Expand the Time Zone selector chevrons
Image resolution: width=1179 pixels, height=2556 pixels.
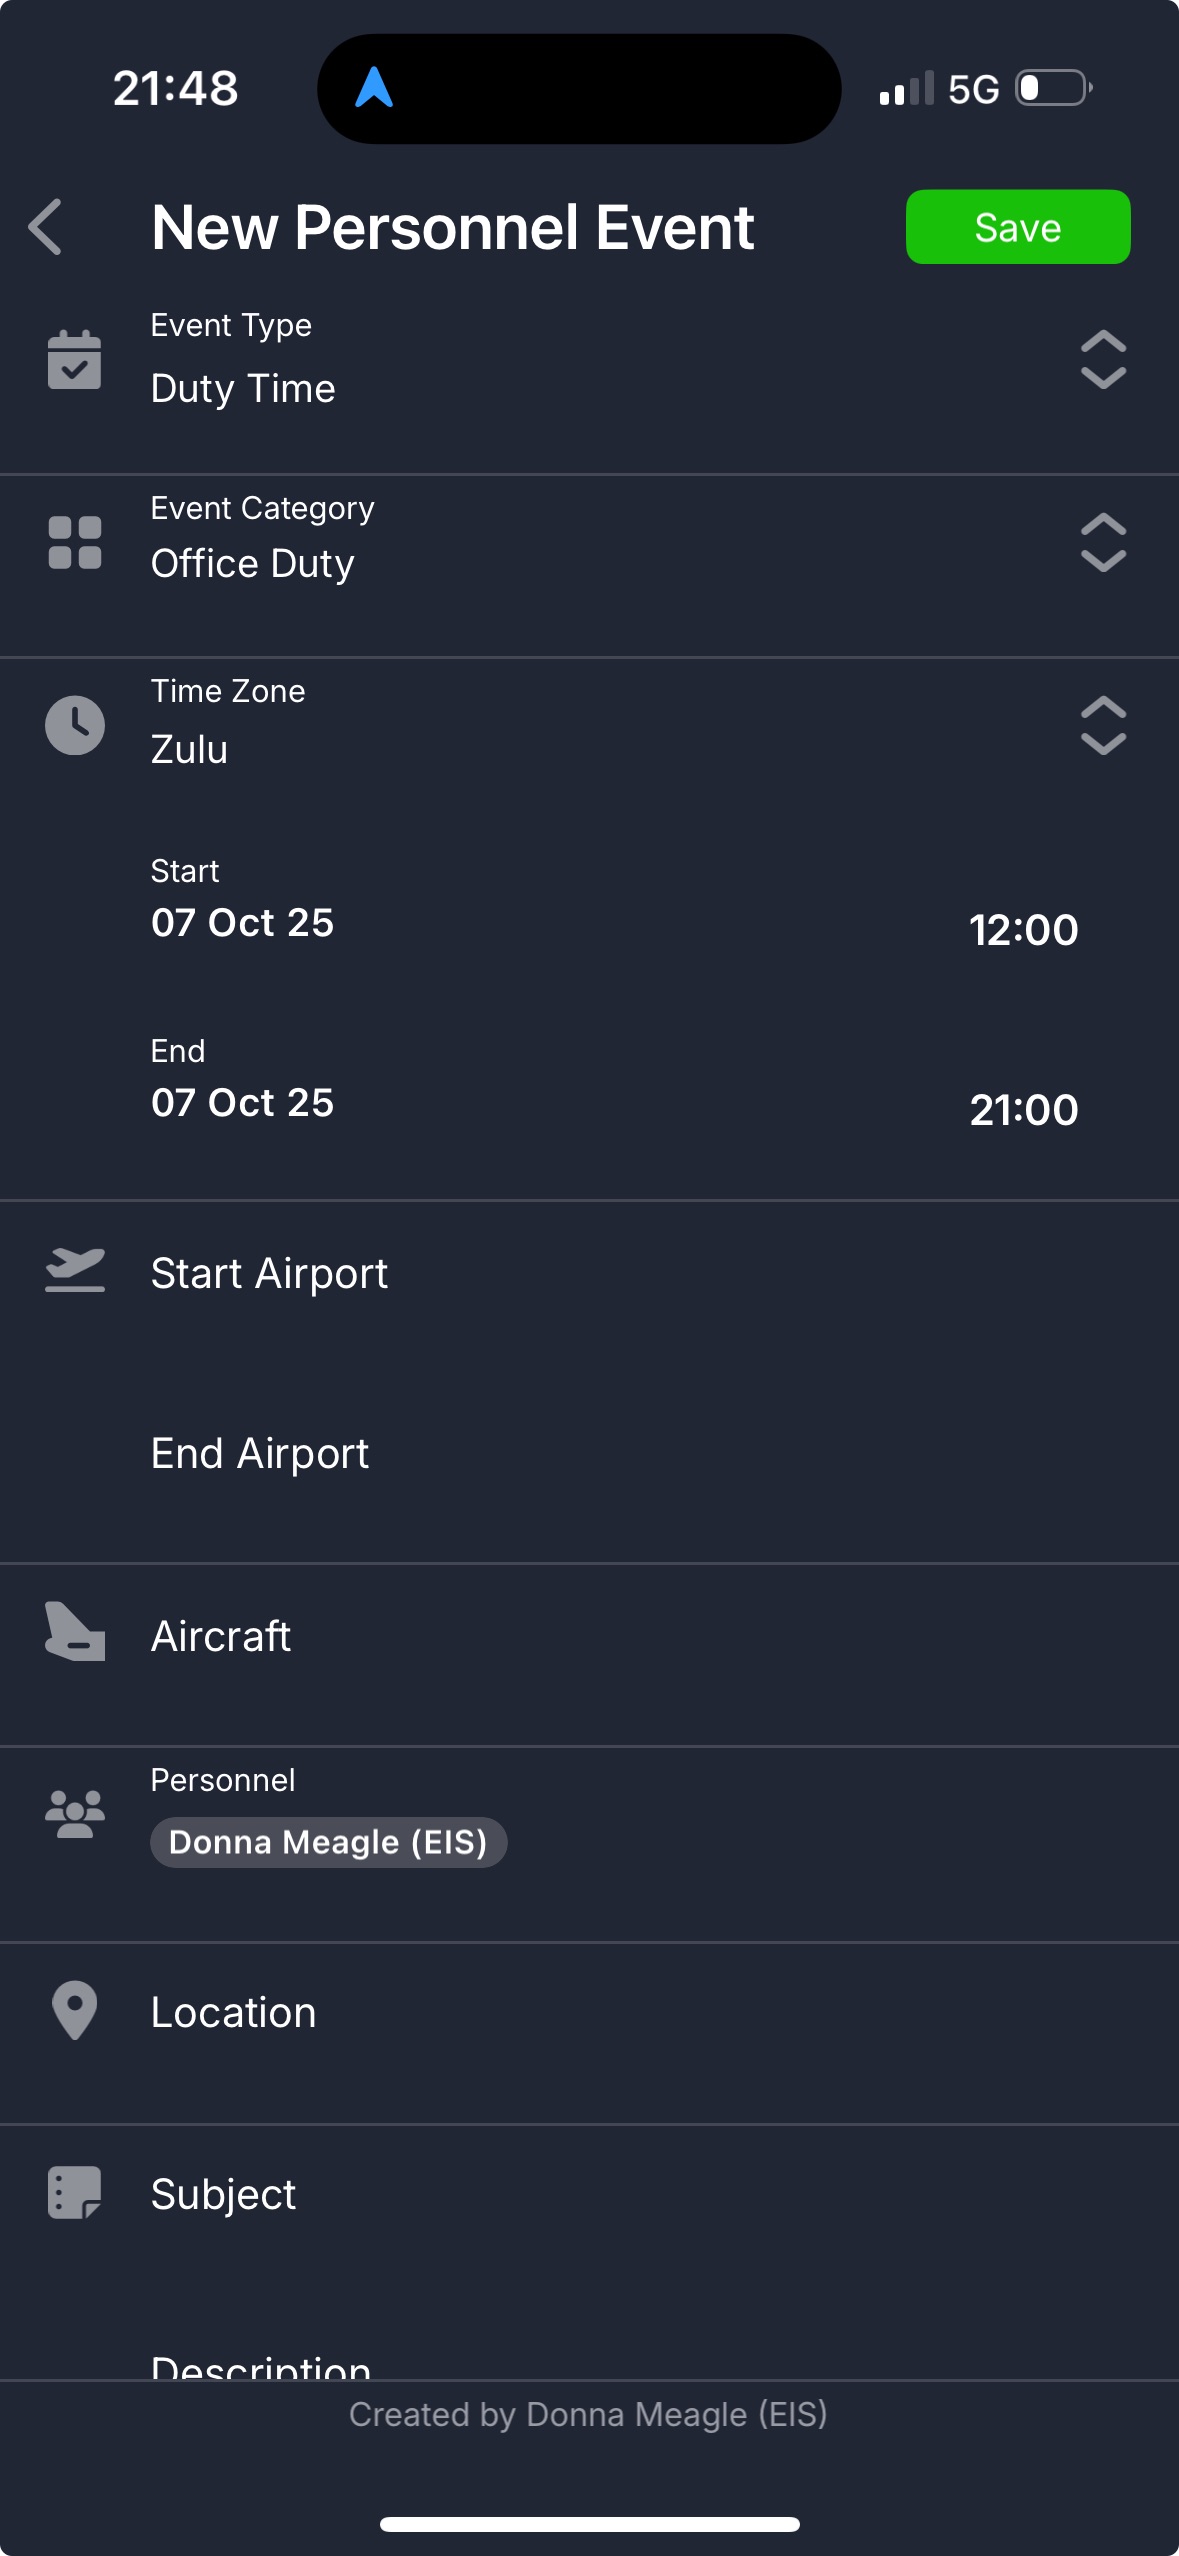pos(1103,725)
